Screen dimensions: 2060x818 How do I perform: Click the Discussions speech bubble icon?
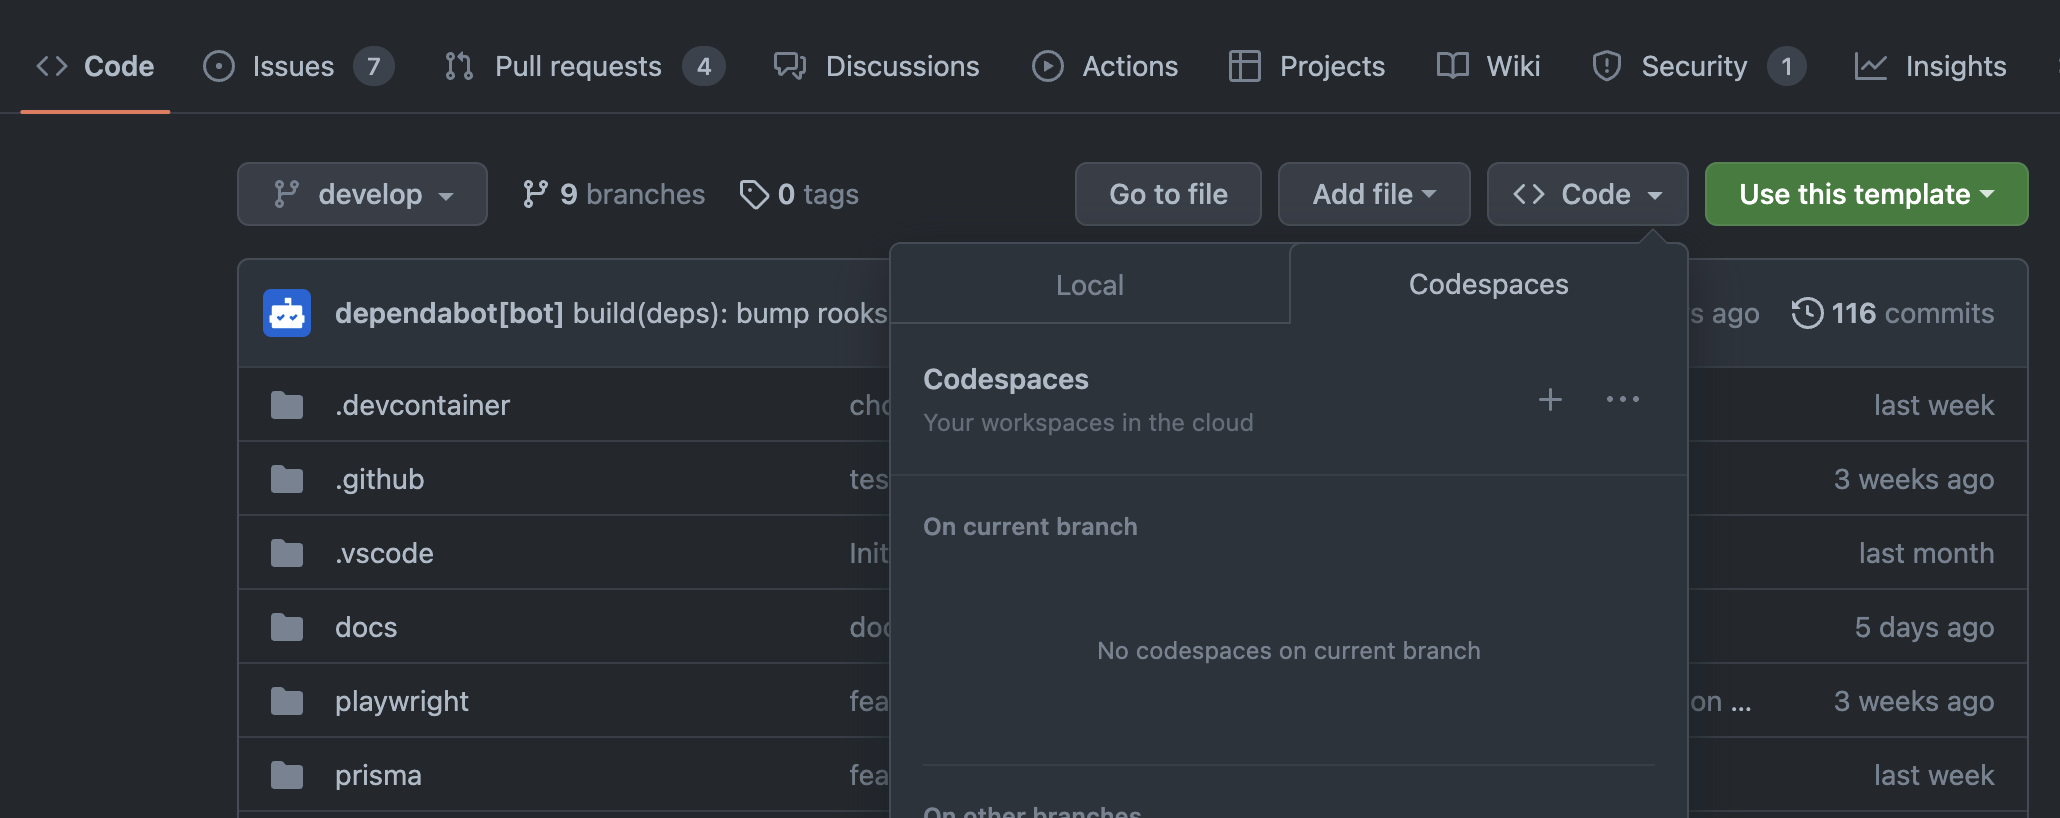coord(790,66)
